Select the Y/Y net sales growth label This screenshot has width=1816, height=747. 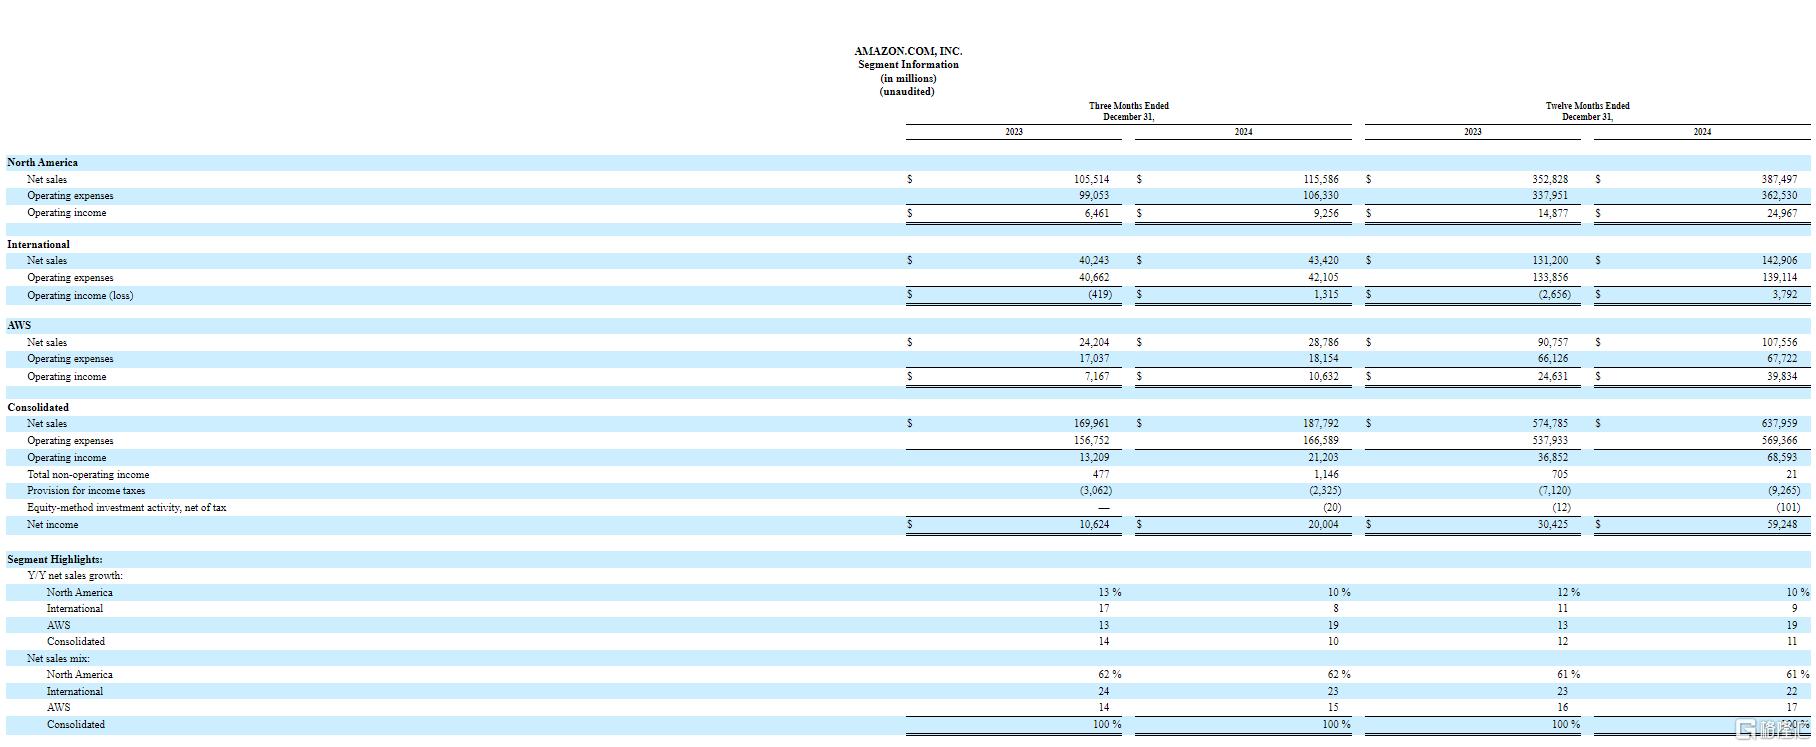[75, 575]
